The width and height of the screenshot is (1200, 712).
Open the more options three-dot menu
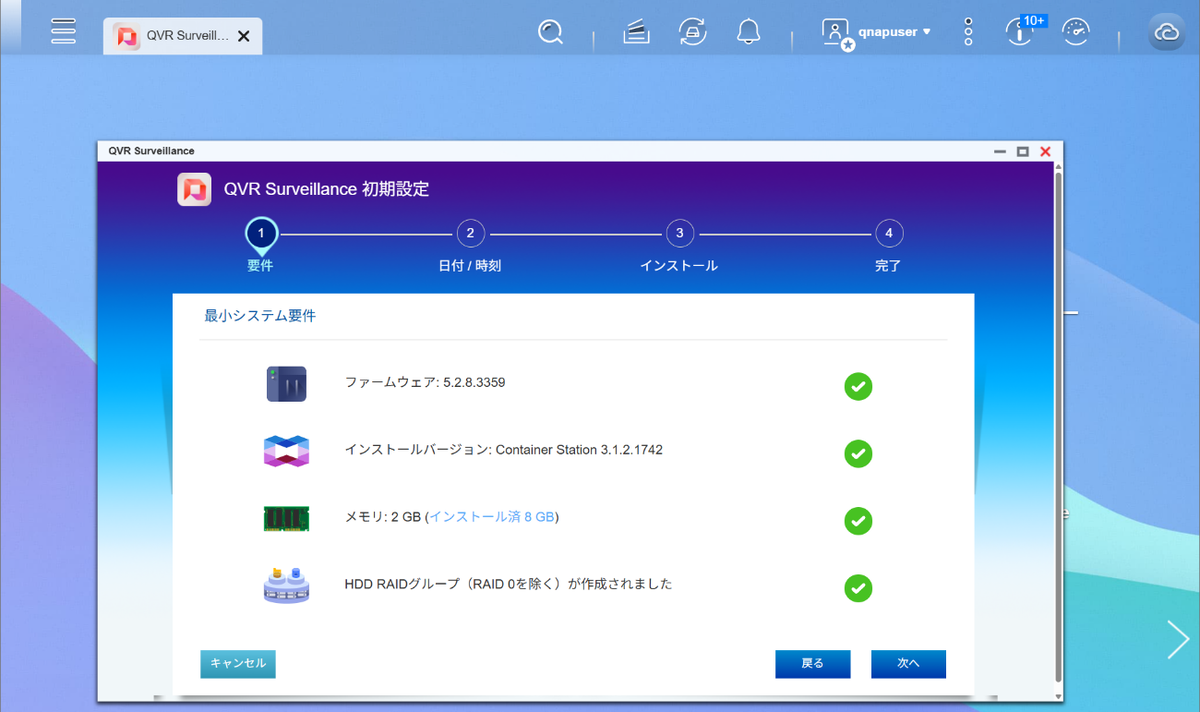coord(968,32)
